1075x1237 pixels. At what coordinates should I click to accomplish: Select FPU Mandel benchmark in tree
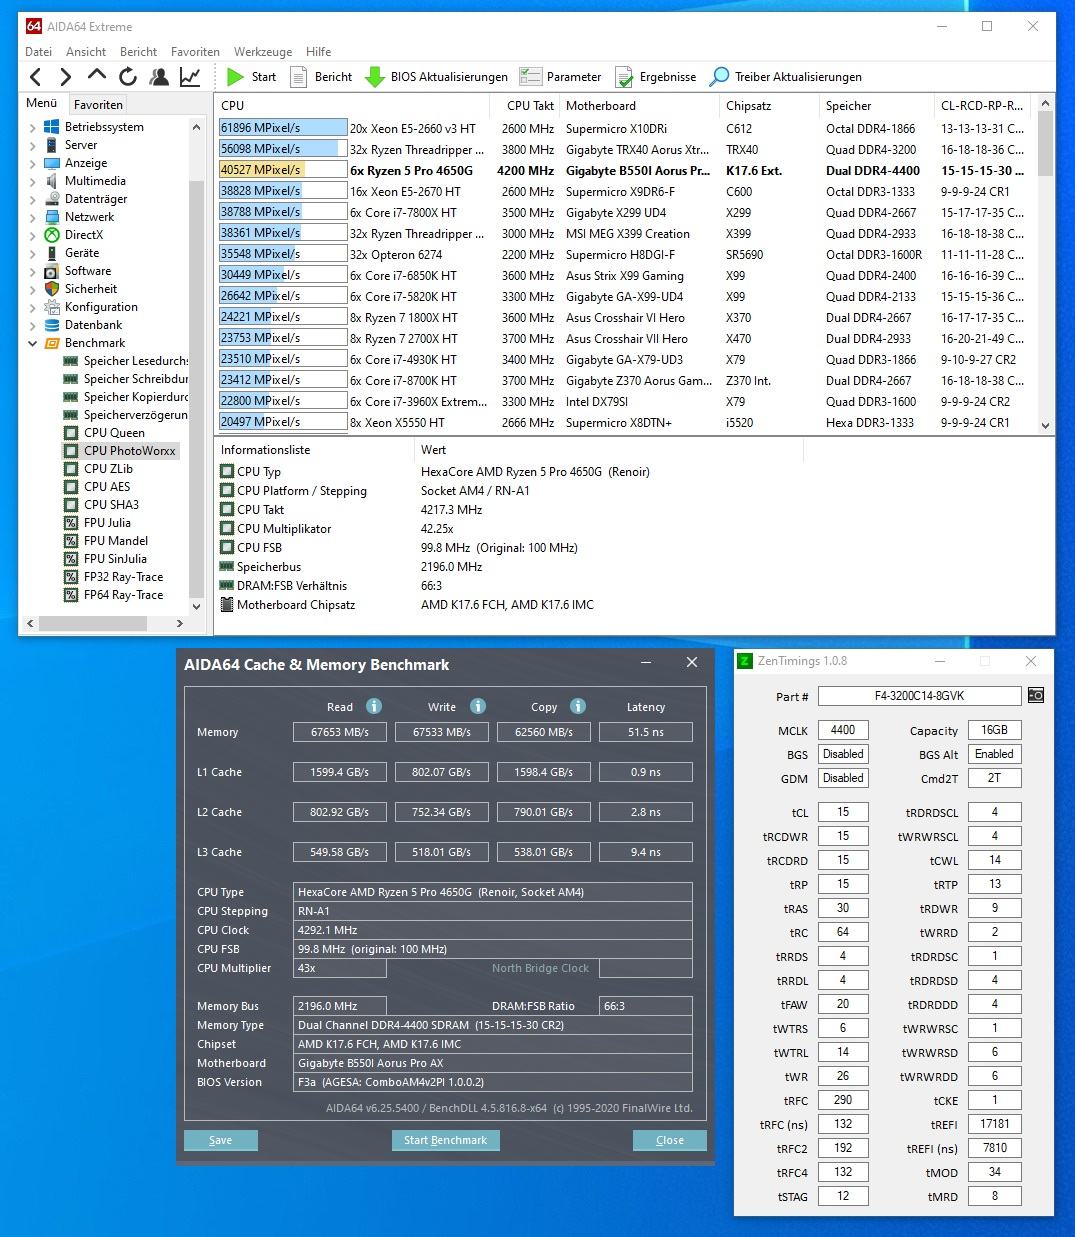115,541
